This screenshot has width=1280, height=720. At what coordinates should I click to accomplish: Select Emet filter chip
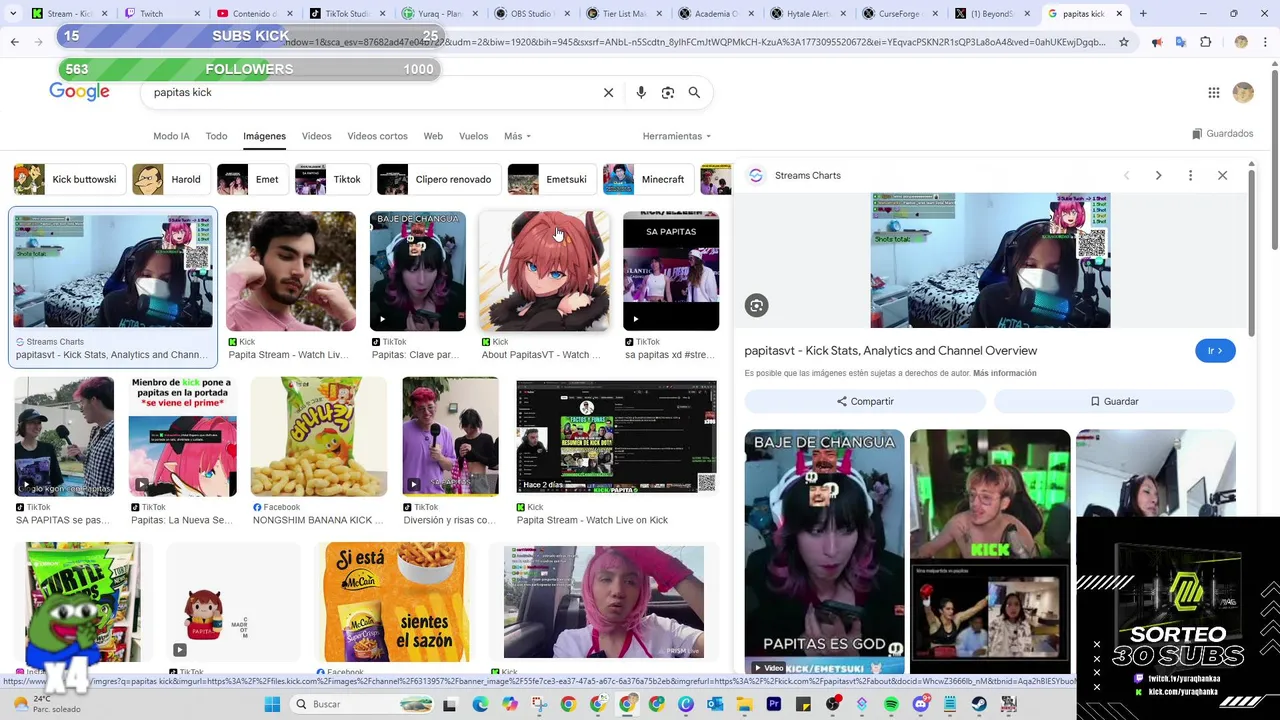pos(251,179)
